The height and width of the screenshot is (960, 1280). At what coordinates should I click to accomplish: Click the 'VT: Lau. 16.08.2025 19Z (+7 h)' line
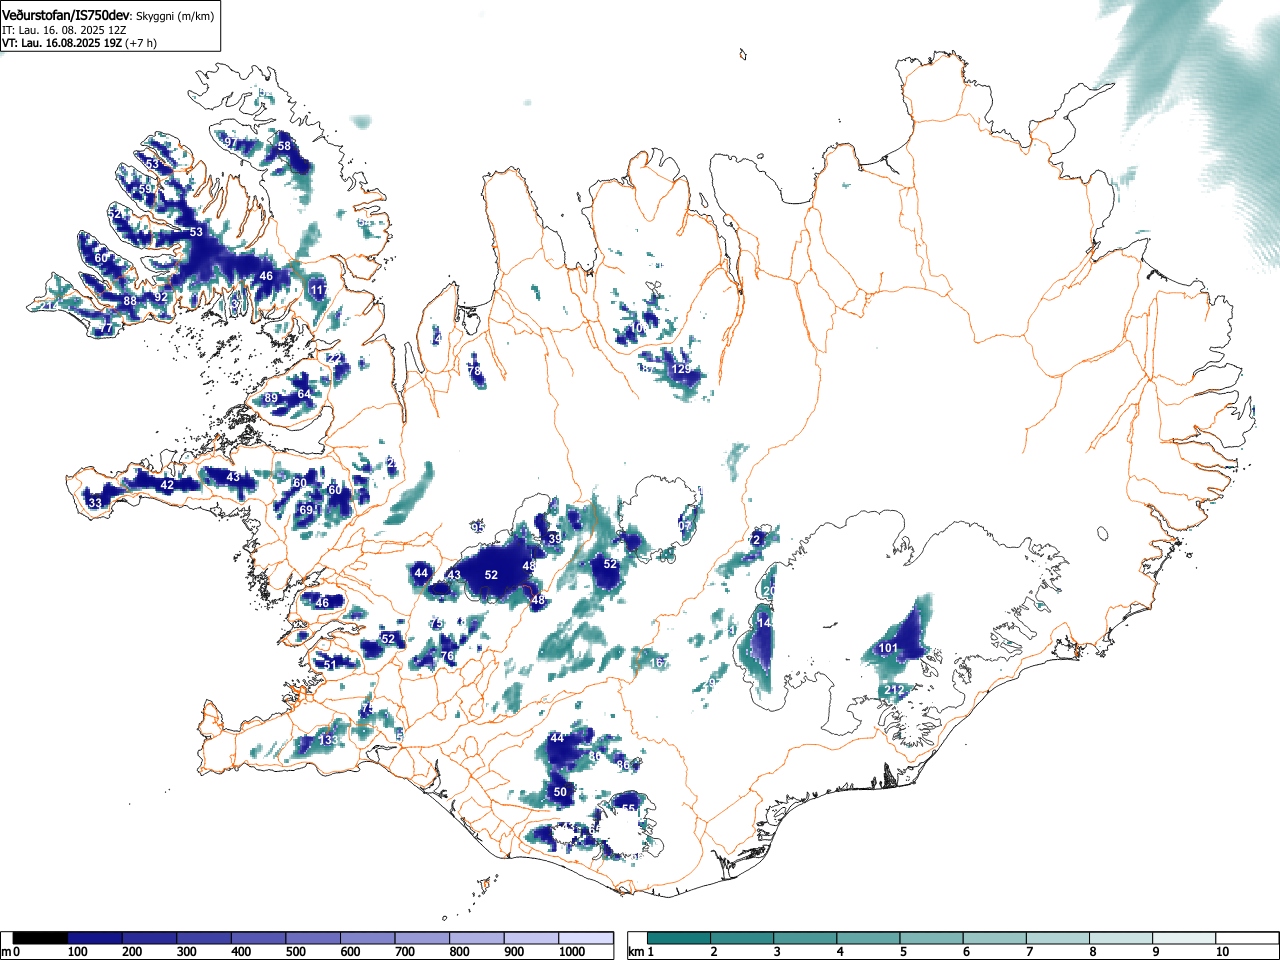click(79, 43)
